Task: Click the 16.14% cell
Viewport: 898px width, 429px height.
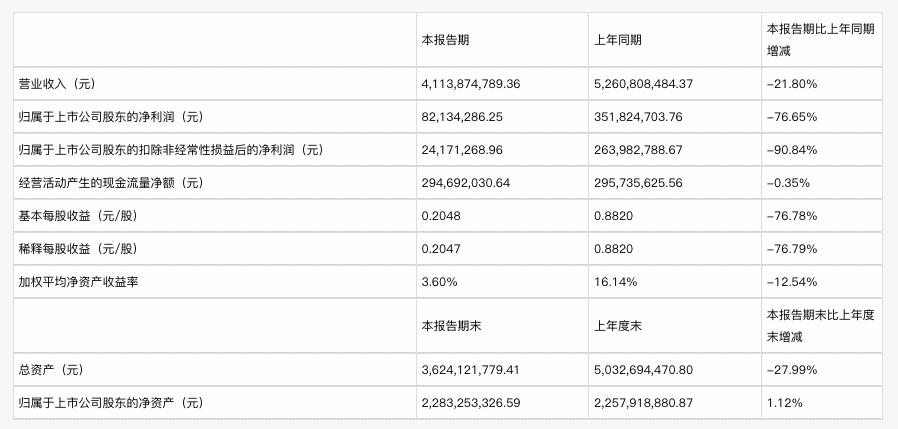Action: [612, 282]
